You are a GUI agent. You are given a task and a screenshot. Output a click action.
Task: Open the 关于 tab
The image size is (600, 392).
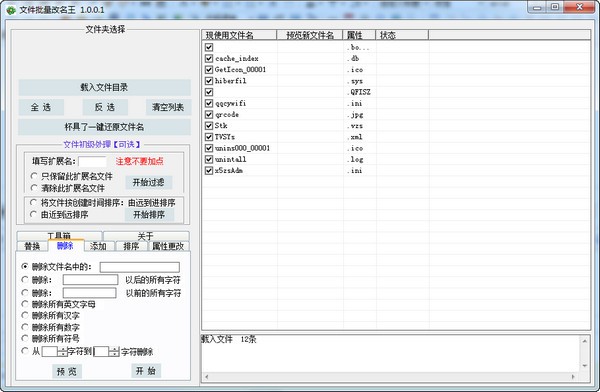point(146,236)
